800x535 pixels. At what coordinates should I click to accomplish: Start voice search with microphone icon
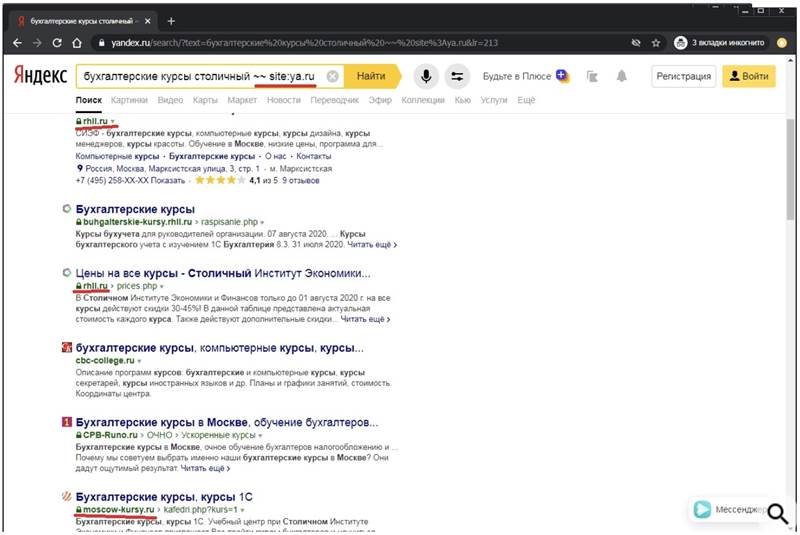426,76
